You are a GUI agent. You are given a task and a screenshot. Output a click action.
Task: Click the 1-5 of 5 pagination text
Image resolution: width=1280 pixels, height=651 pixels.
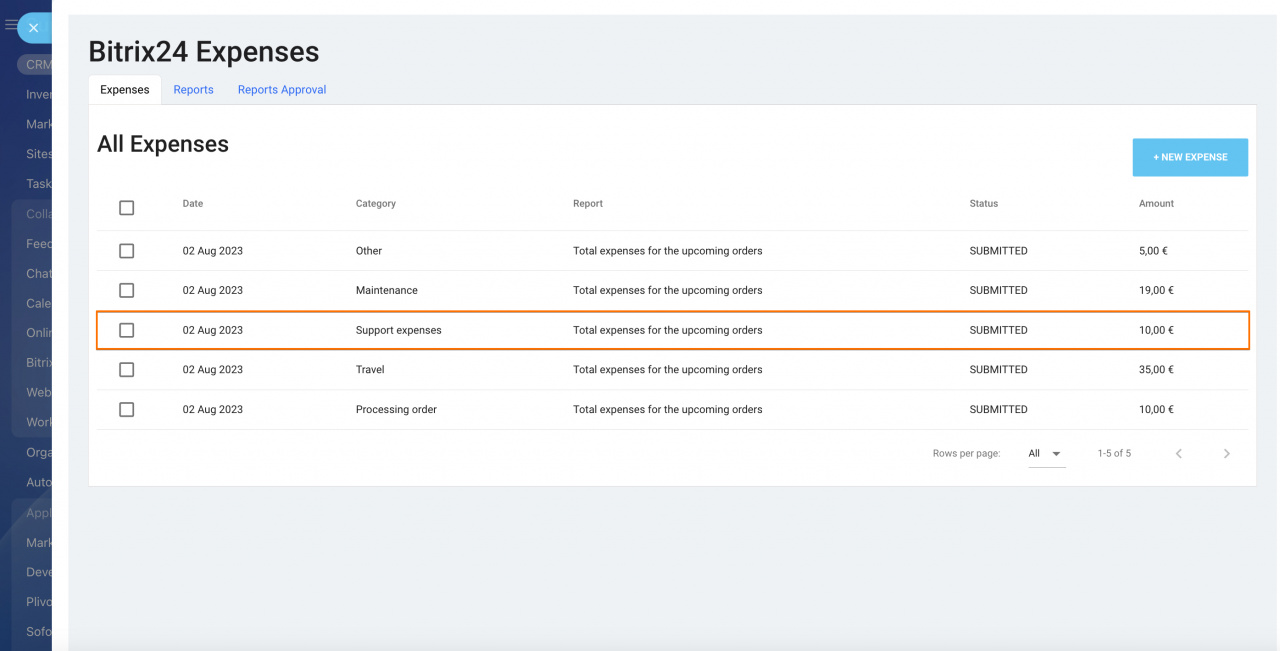1114,454
